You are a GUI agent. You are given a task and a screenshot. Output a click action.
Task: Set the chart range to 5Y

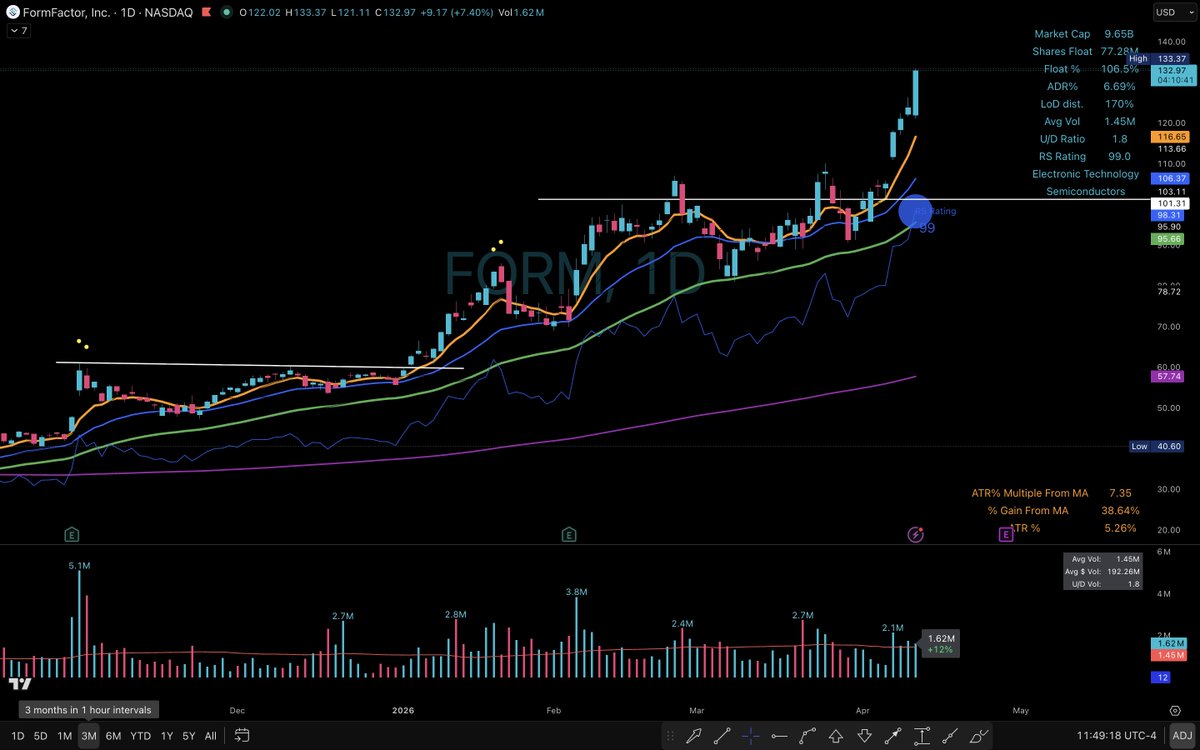(x=189, y=736)
